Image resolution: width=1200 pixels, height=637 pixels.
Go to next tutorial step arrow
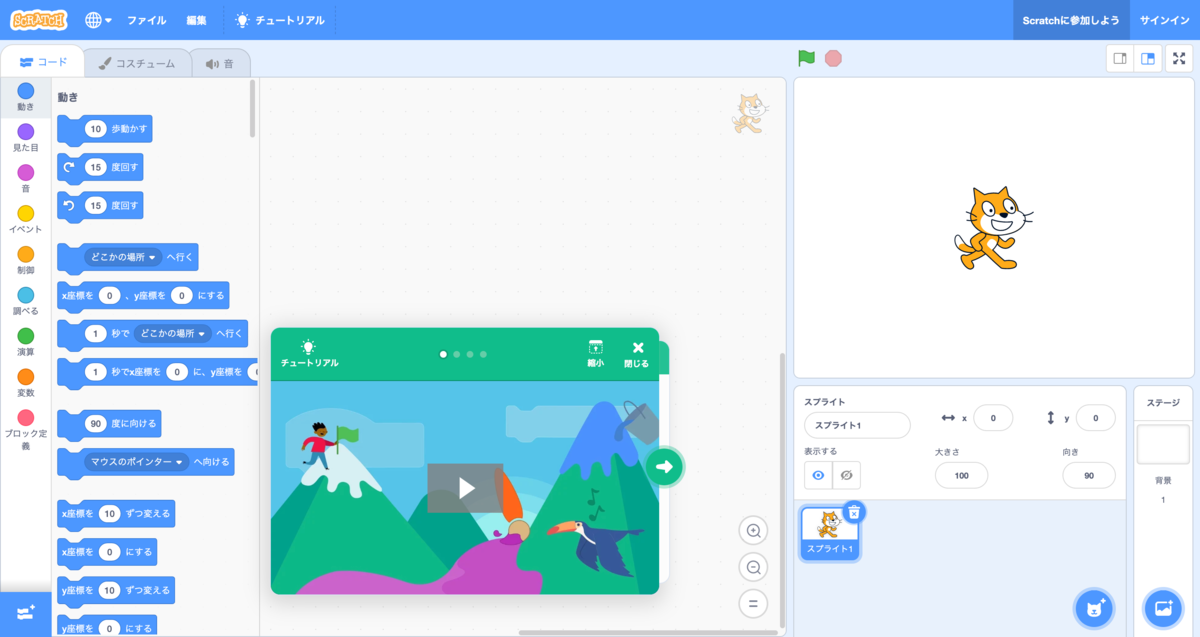click(664, 466)
